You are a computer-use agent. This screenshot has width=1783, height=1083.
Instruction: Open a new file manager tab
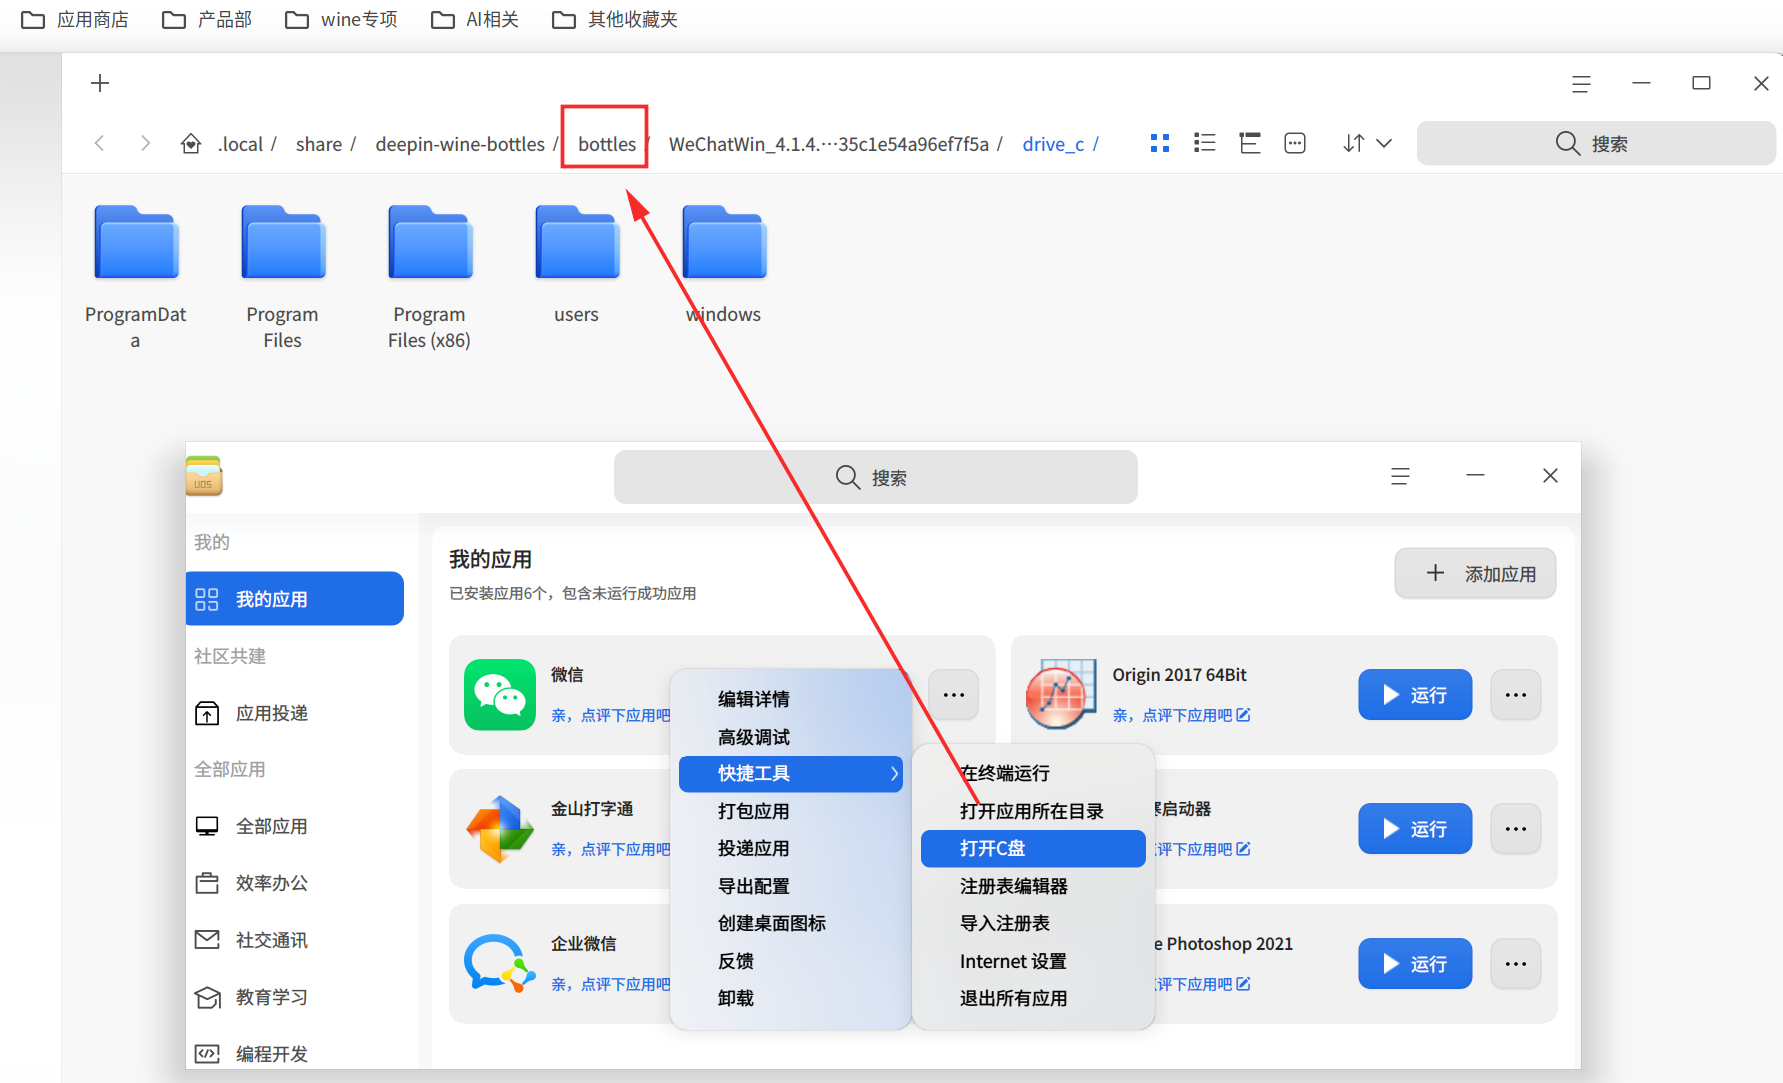(100, 83)
